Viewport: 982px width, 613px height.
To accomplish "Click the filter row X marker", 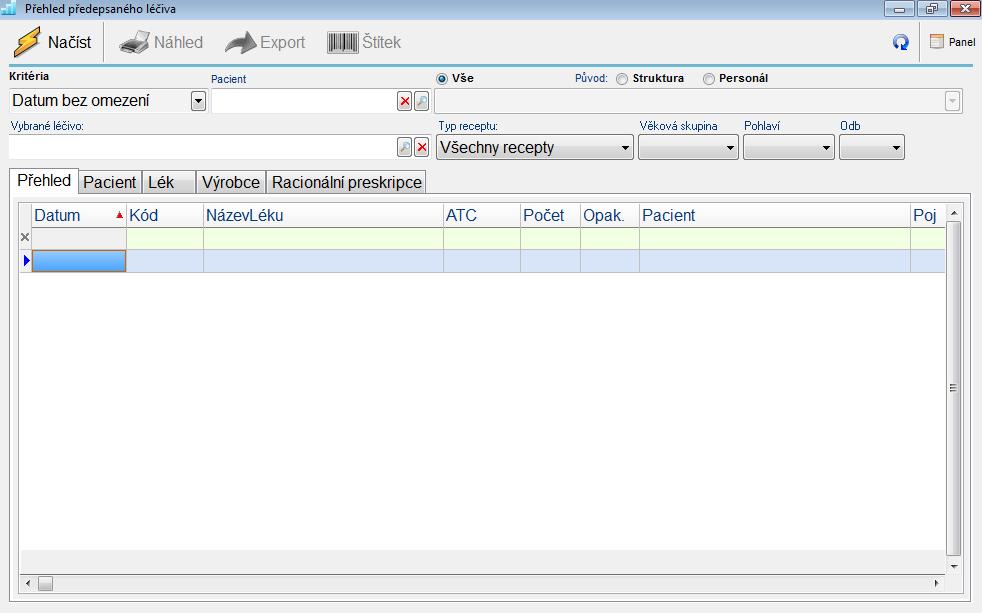I will click(25, 237).
